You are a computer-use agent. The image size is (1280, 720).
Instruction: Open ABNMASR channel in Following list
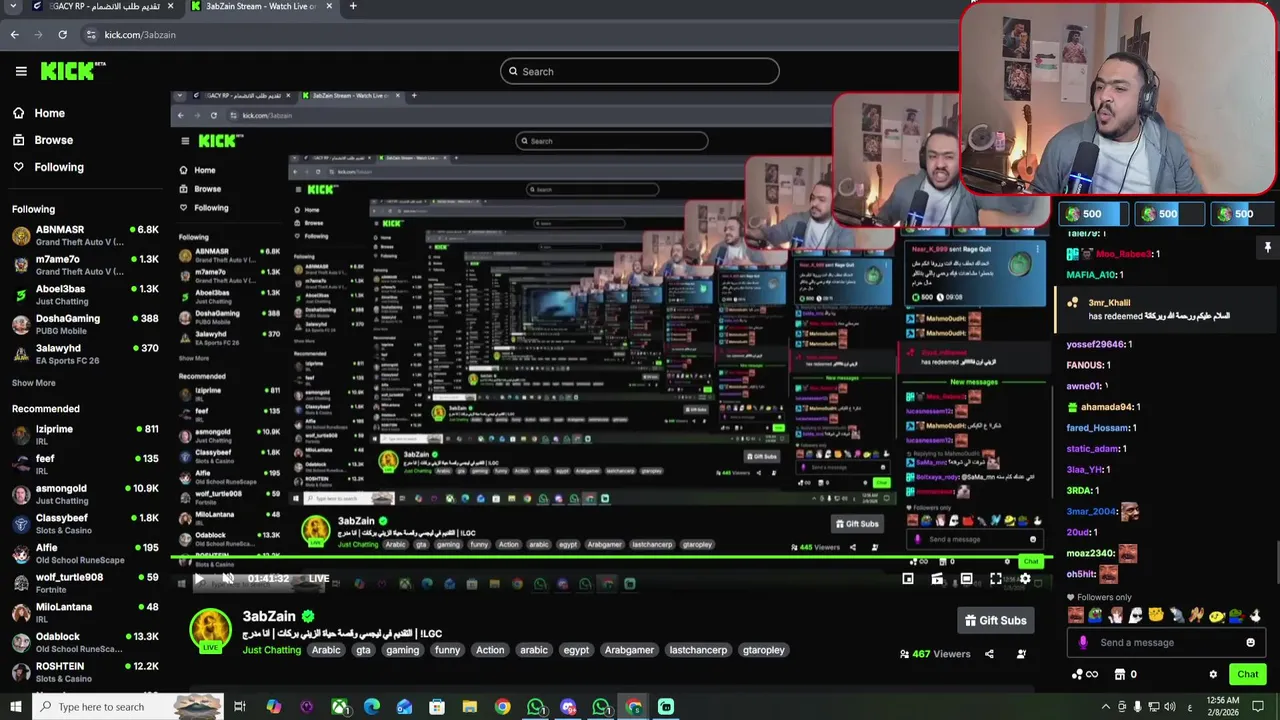85,235
